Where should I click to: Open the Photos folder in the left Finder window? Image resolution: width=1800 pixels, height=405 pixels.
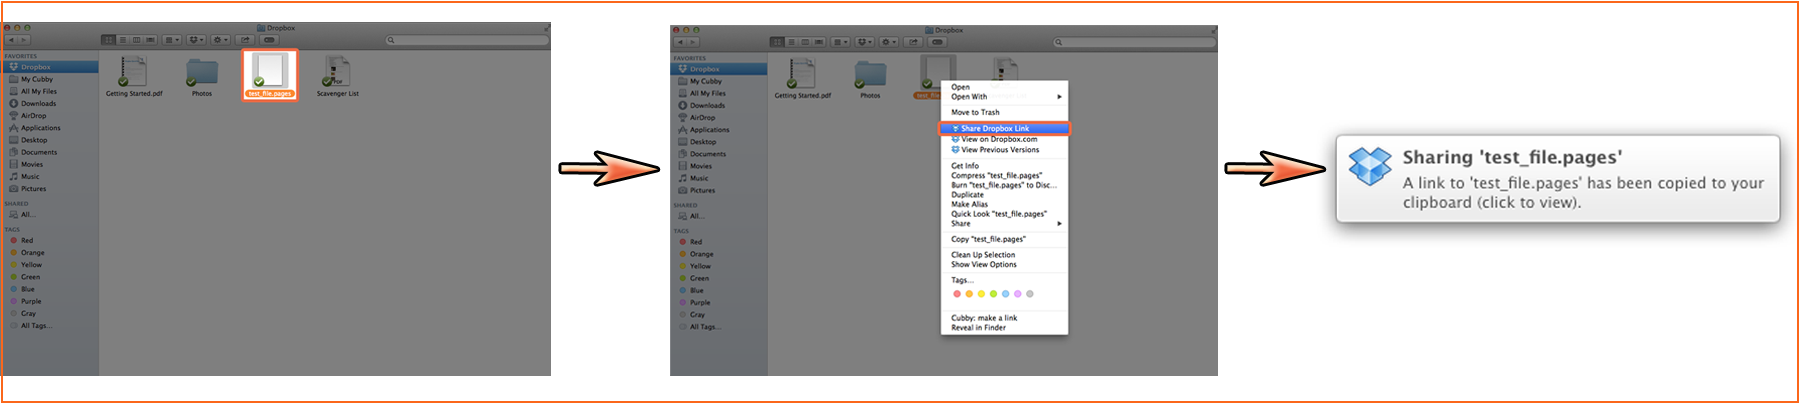coord(202,73)
